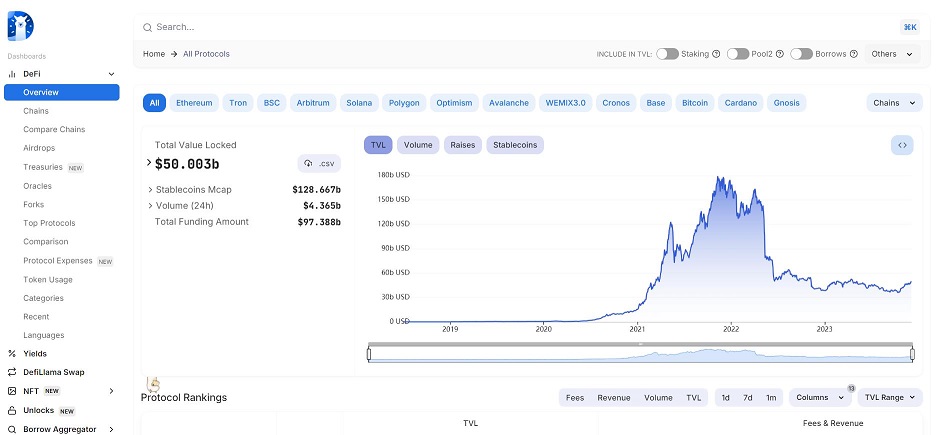Click the chart time range slider

pos(640,354)
